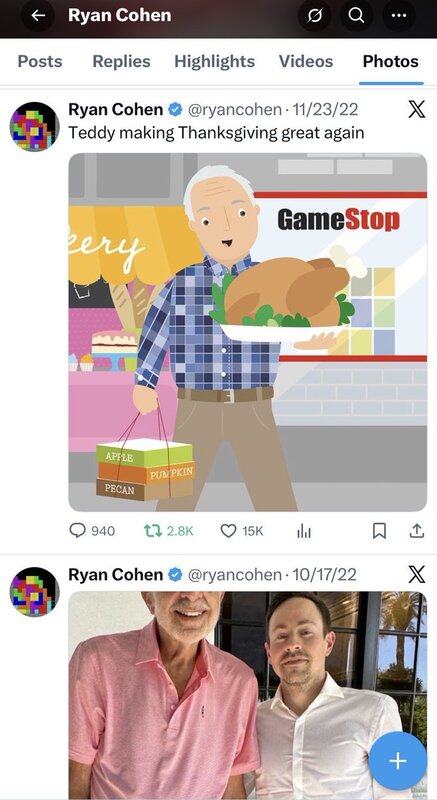Share the Thanksgiving post via upload icon

point(417,531)
